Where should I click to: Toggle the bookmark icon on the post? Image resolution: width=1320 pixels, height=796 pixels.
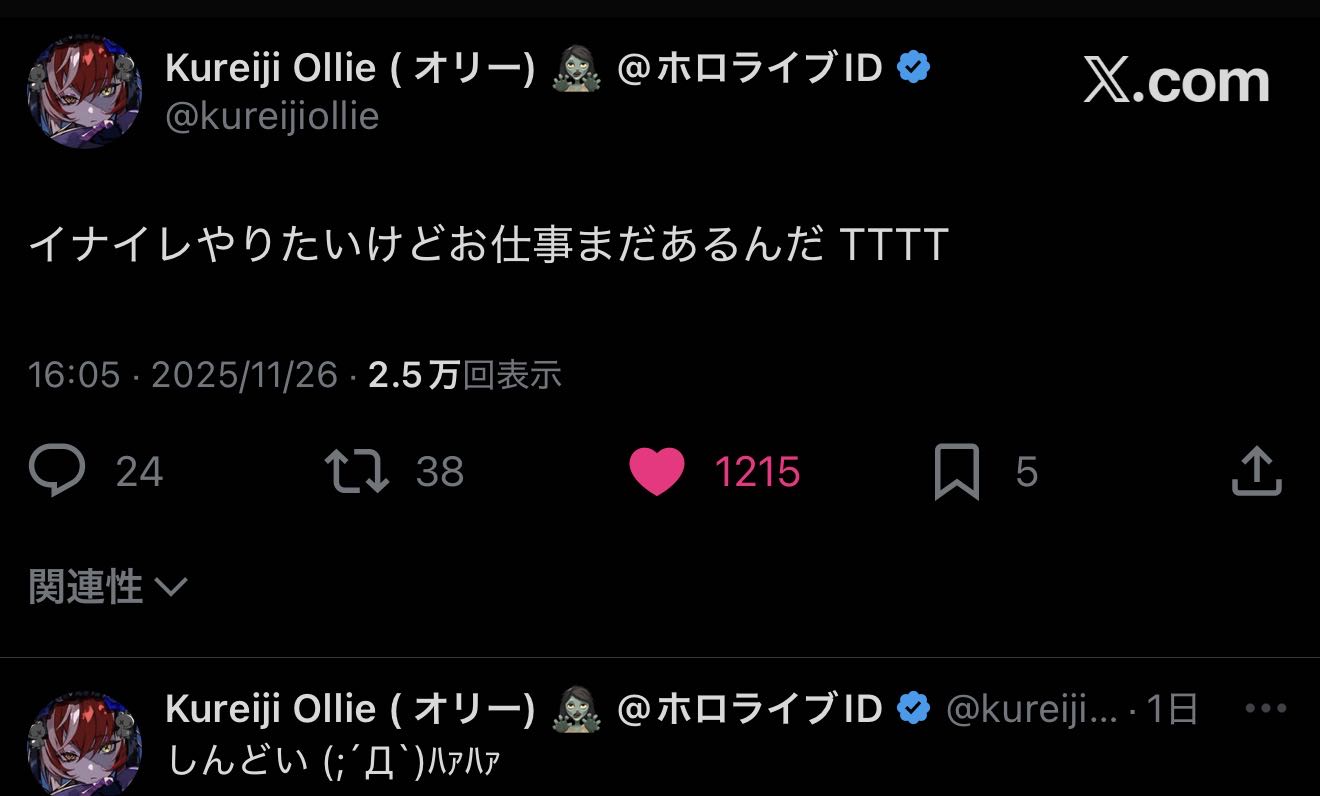coord(956,472)
